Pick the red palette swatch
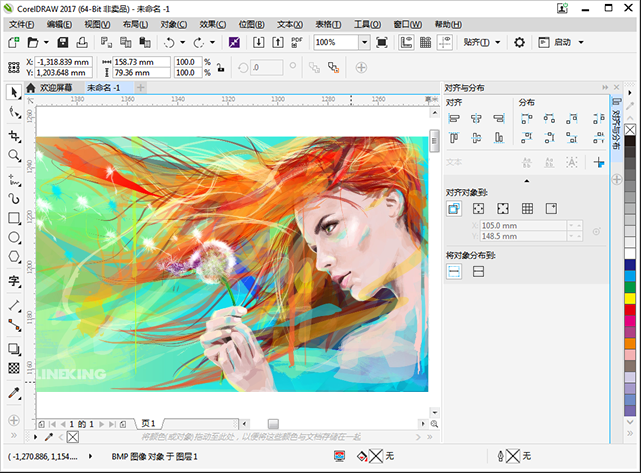 [x=630, y=309]
